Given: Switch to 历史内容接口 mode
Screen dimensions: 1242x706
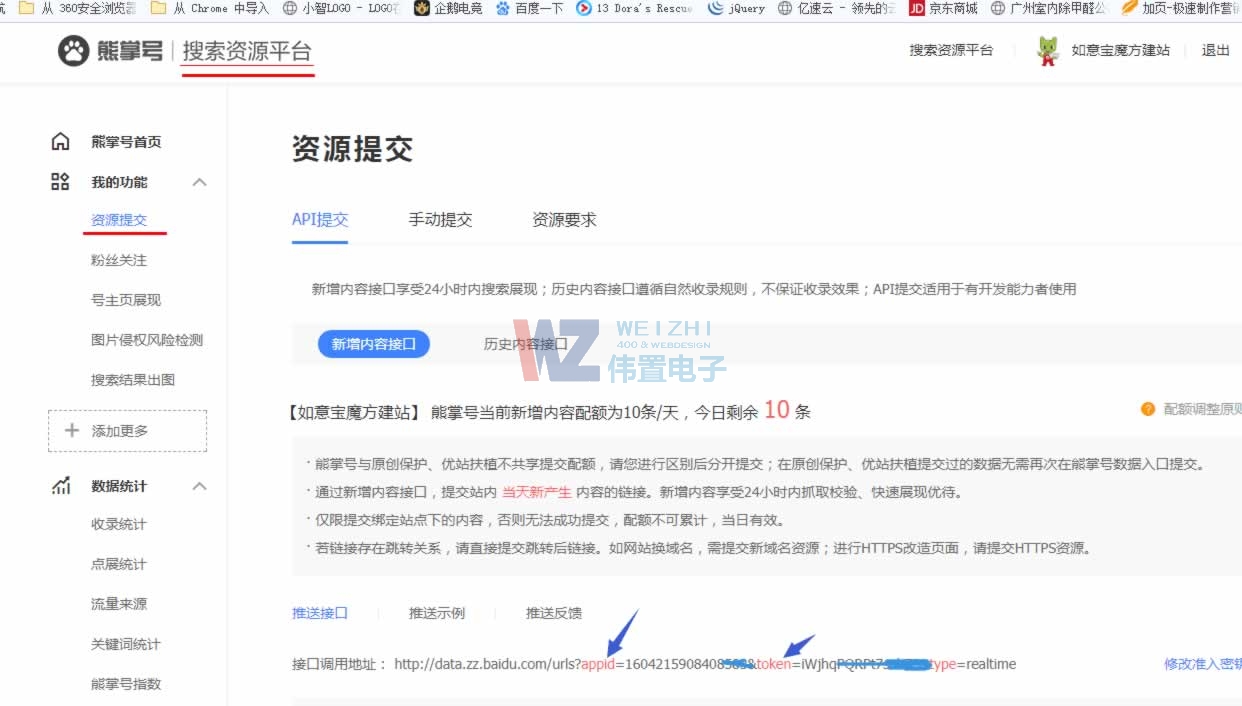Looking at the screenshot, I should [x=527, y=343].
